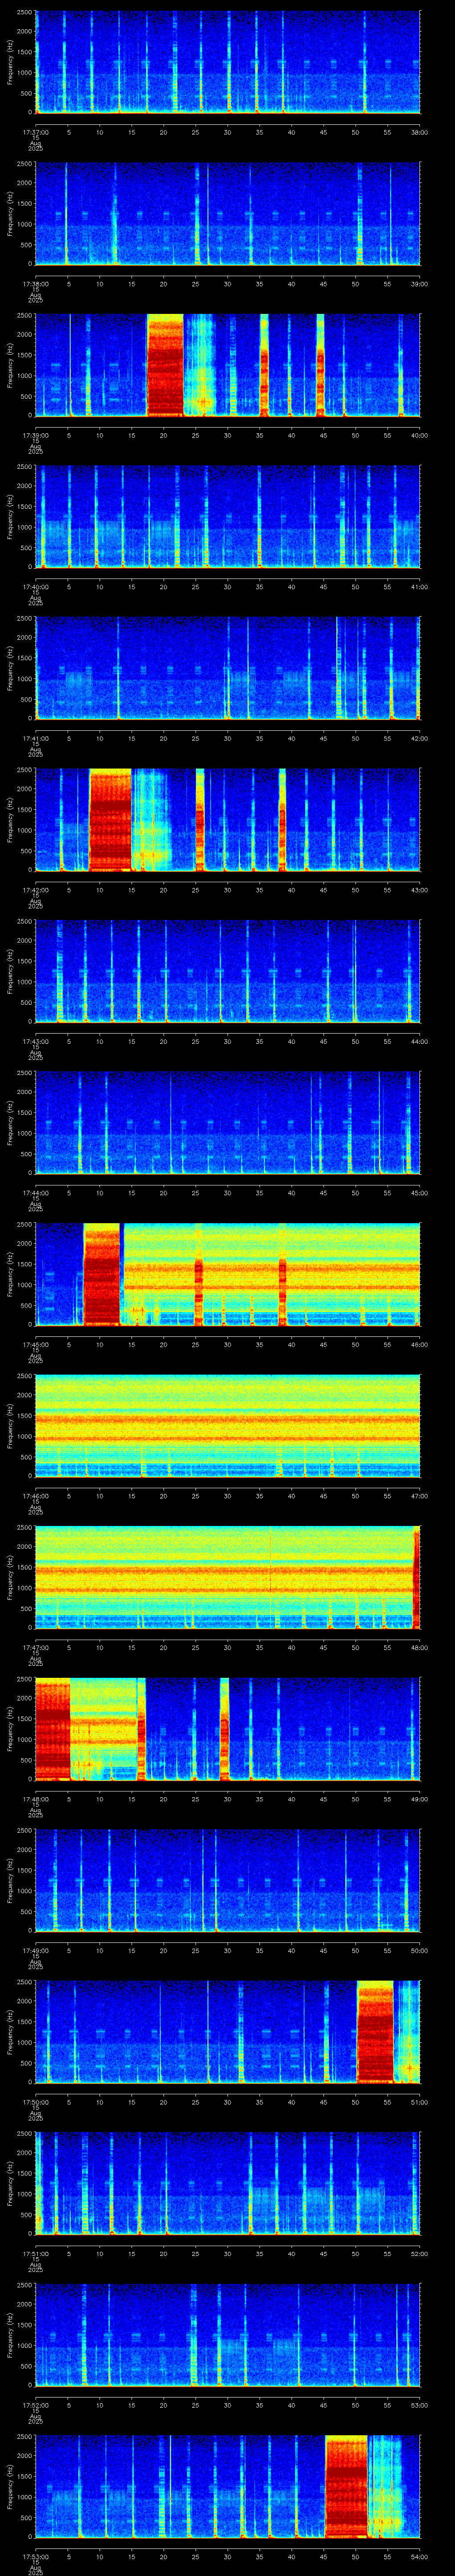Select the wide red burst in the 17:50 spectrogram
Image resolution: width=455 pixels, height=2576 pixels.
coord(375,2032)
